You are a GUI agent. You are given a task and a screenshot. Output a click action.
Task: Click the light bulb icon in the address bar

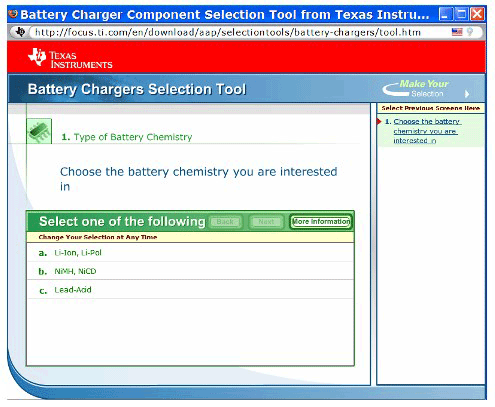[470, 32]
